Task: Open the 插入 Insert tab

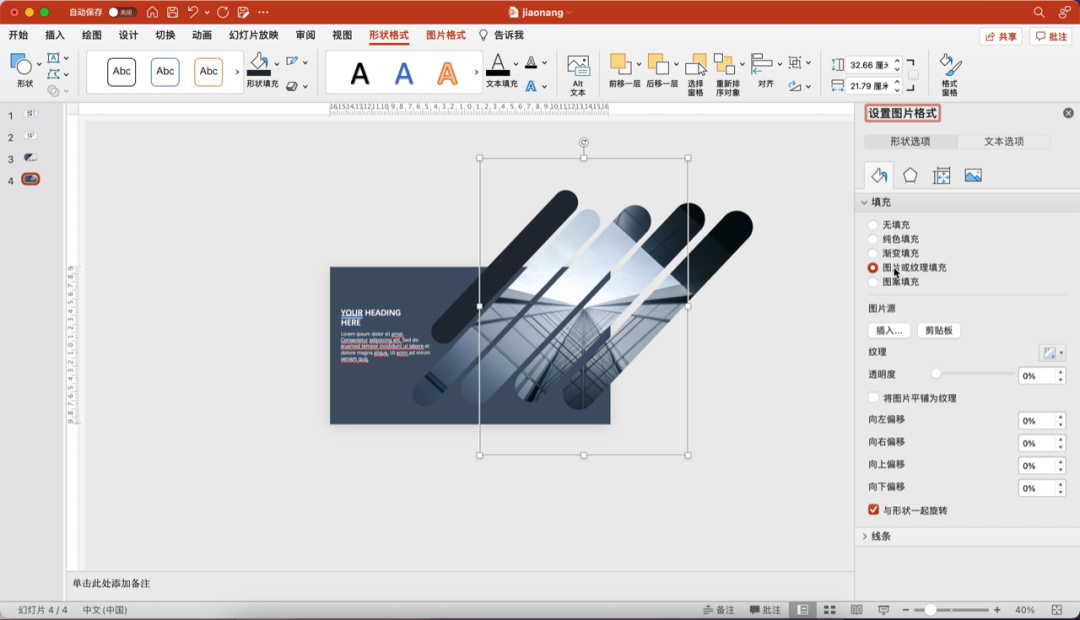Action: 54,35
